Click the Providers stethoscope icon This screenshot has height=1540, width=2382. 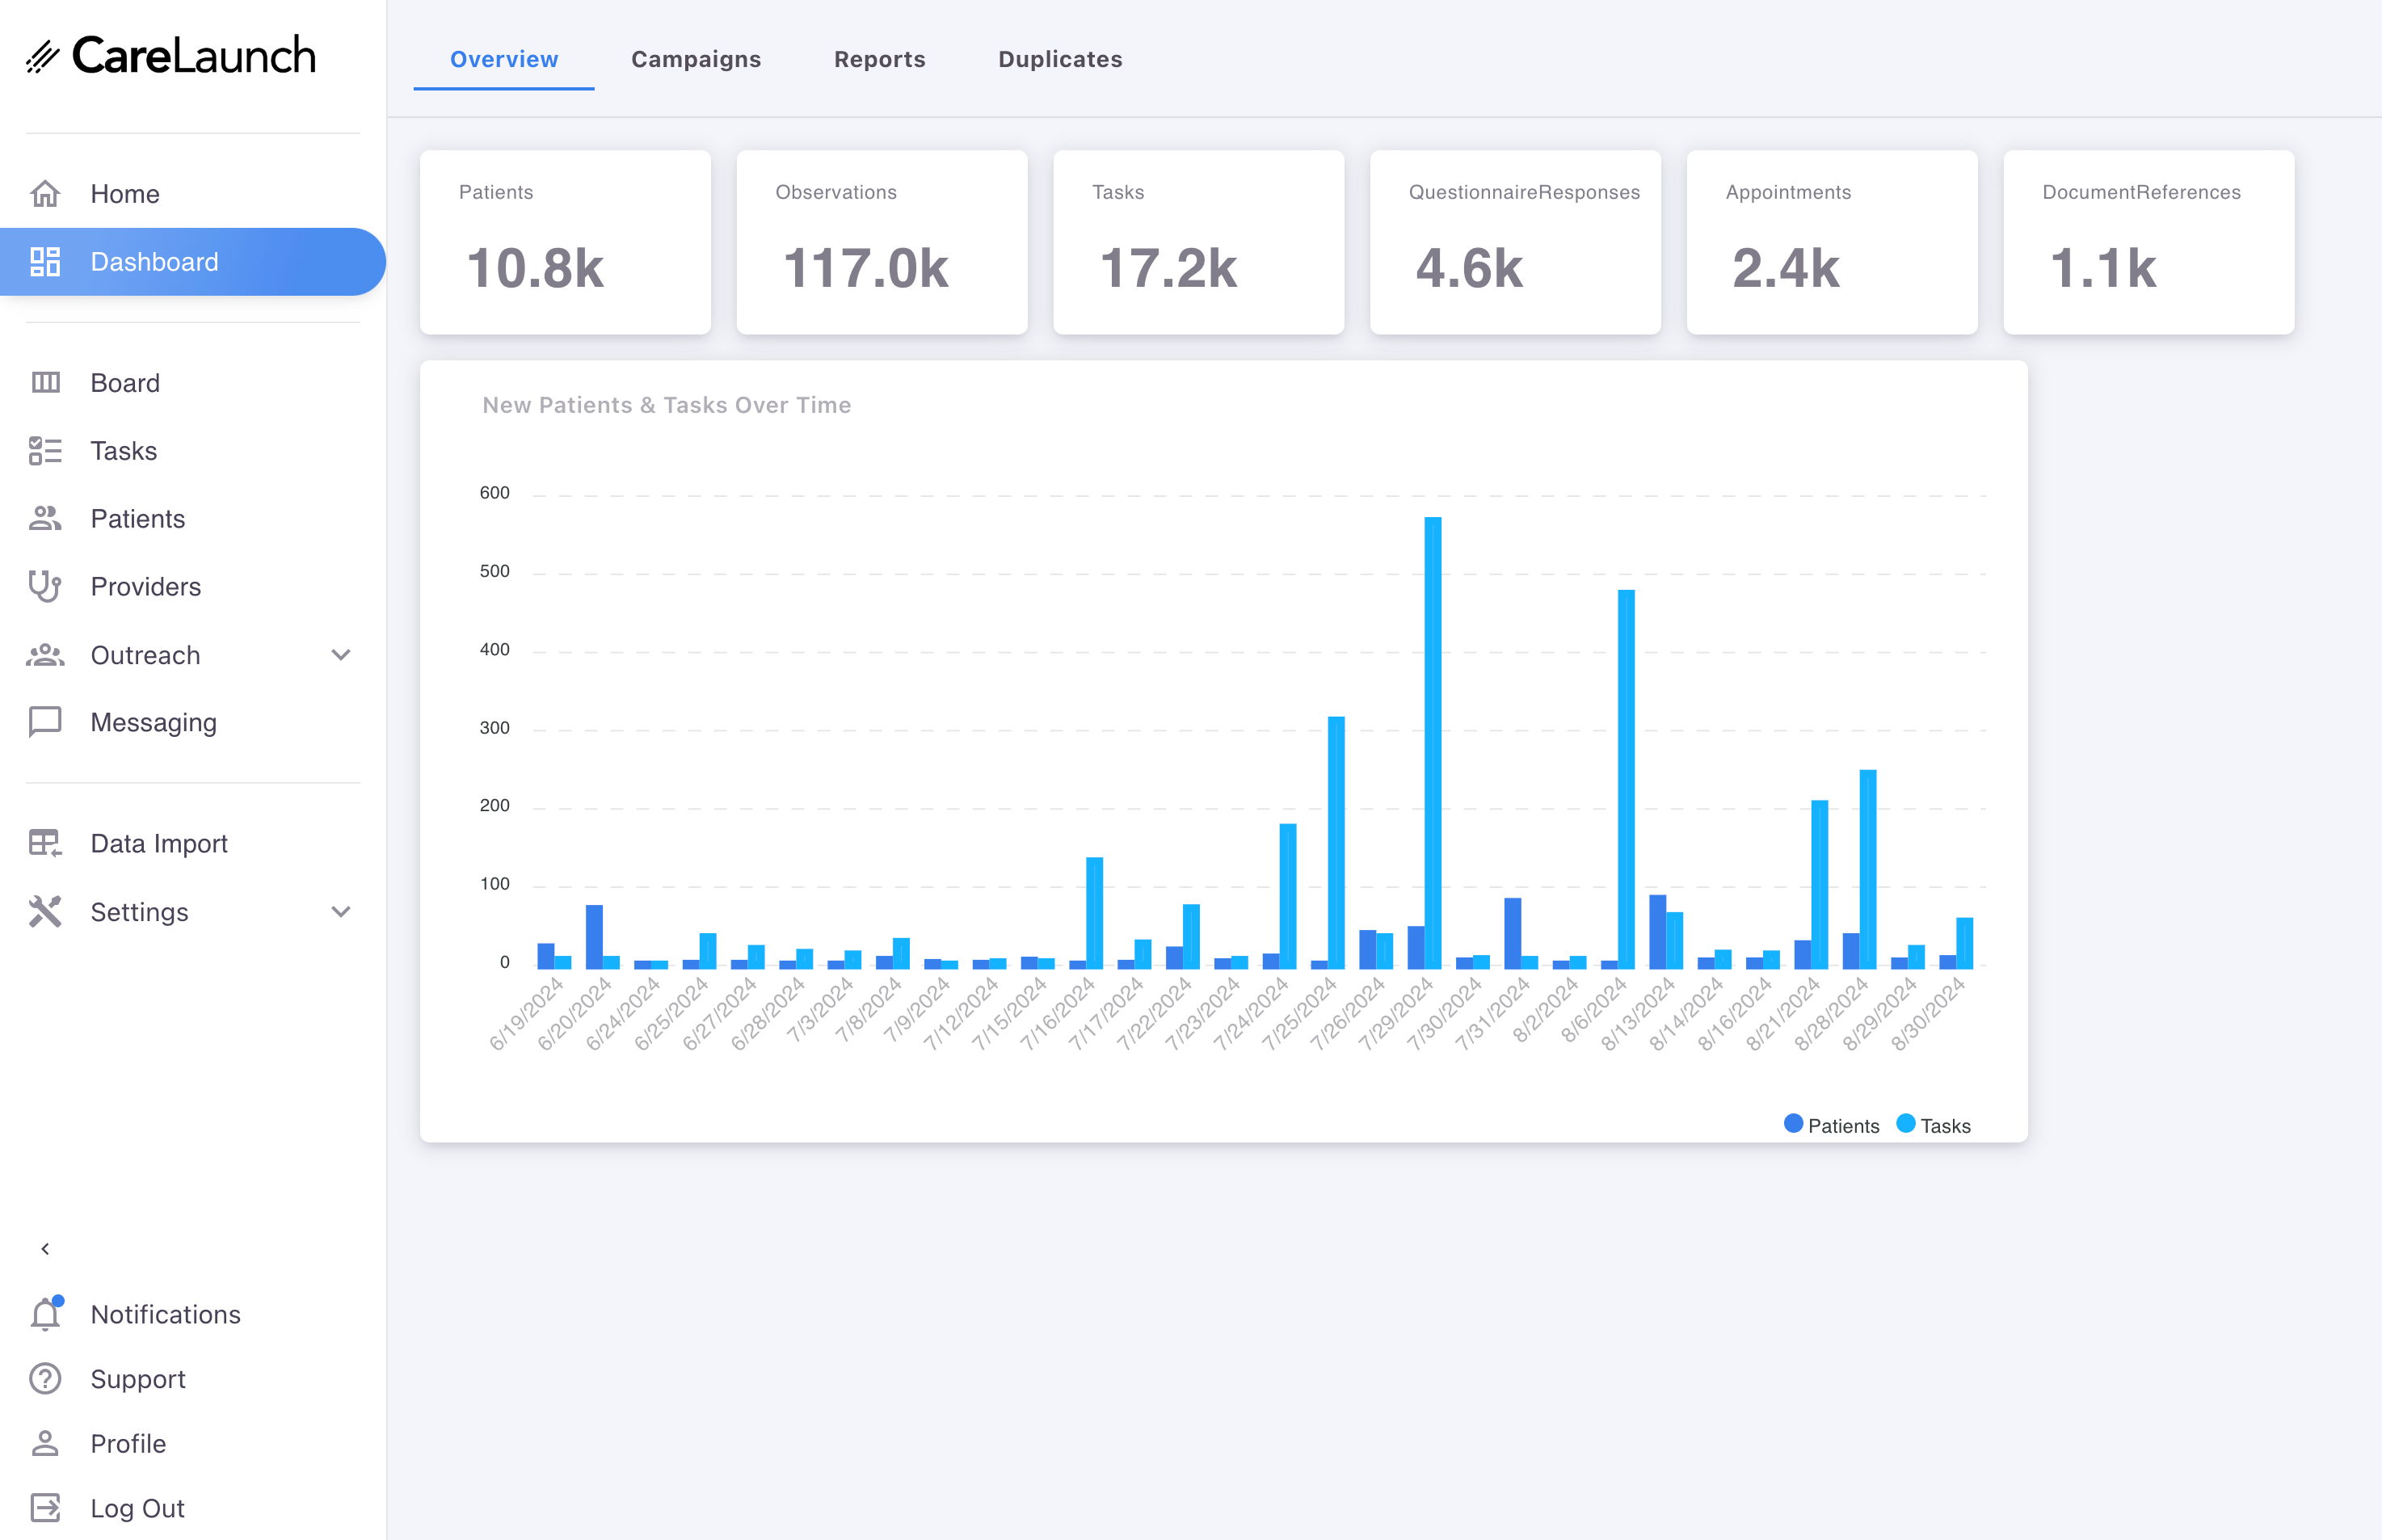[x=45, y=587]
